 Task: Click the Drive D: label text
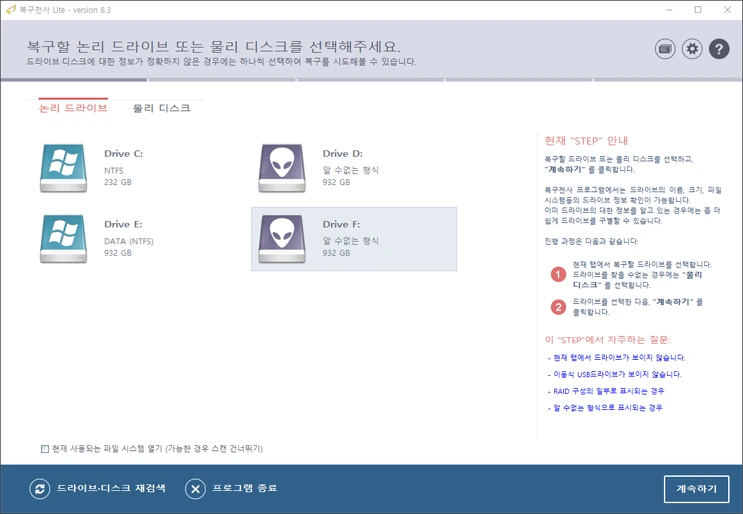(x=343, y=153)
